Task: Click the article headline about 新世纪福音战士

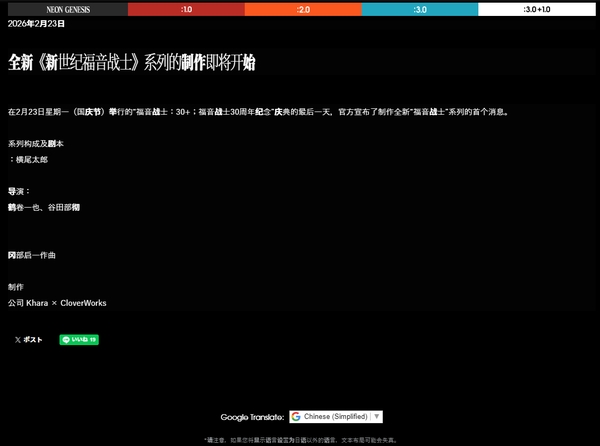Action: pyautogui.click(x=132, y=63)
